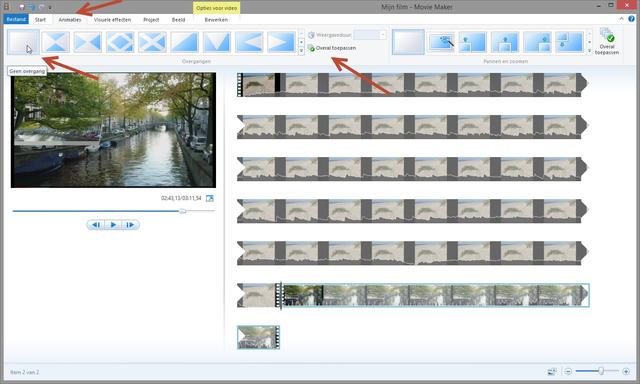This screenshot has width=640, height=384.
Task: Select the third row beach clip strip
Action: click(412, 169)
